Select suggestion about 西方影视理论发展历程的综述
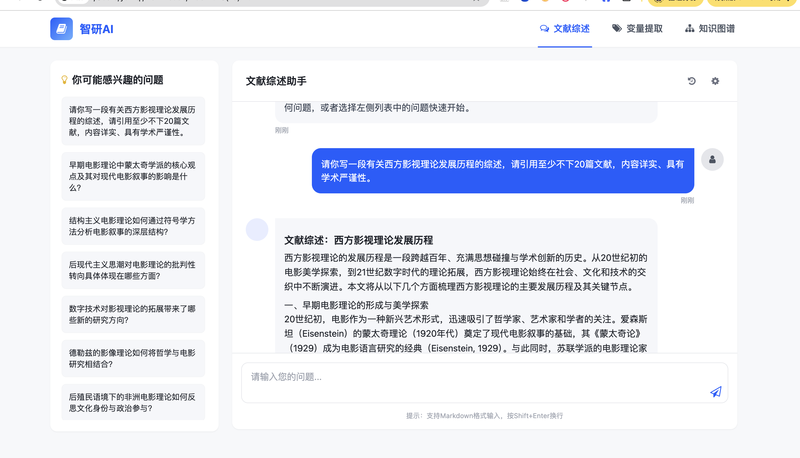This screenshot has width=800, height=458. click(133, 121)
